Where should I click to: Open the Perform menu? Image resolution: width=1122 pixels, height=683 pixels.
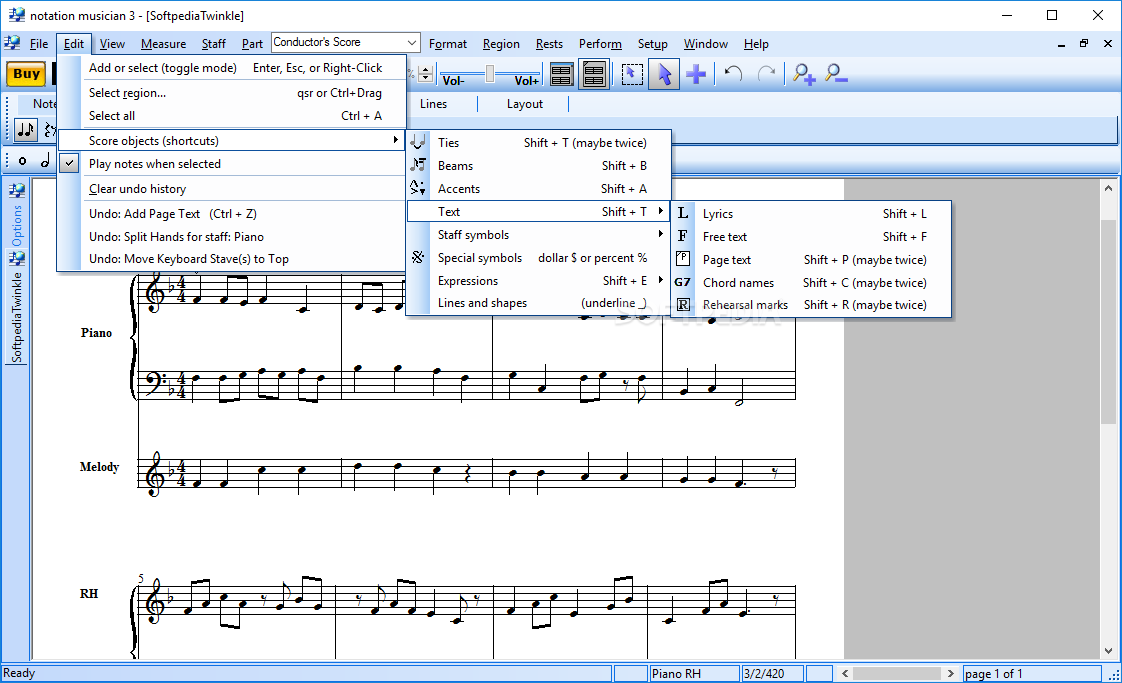[x=600, y=44]
